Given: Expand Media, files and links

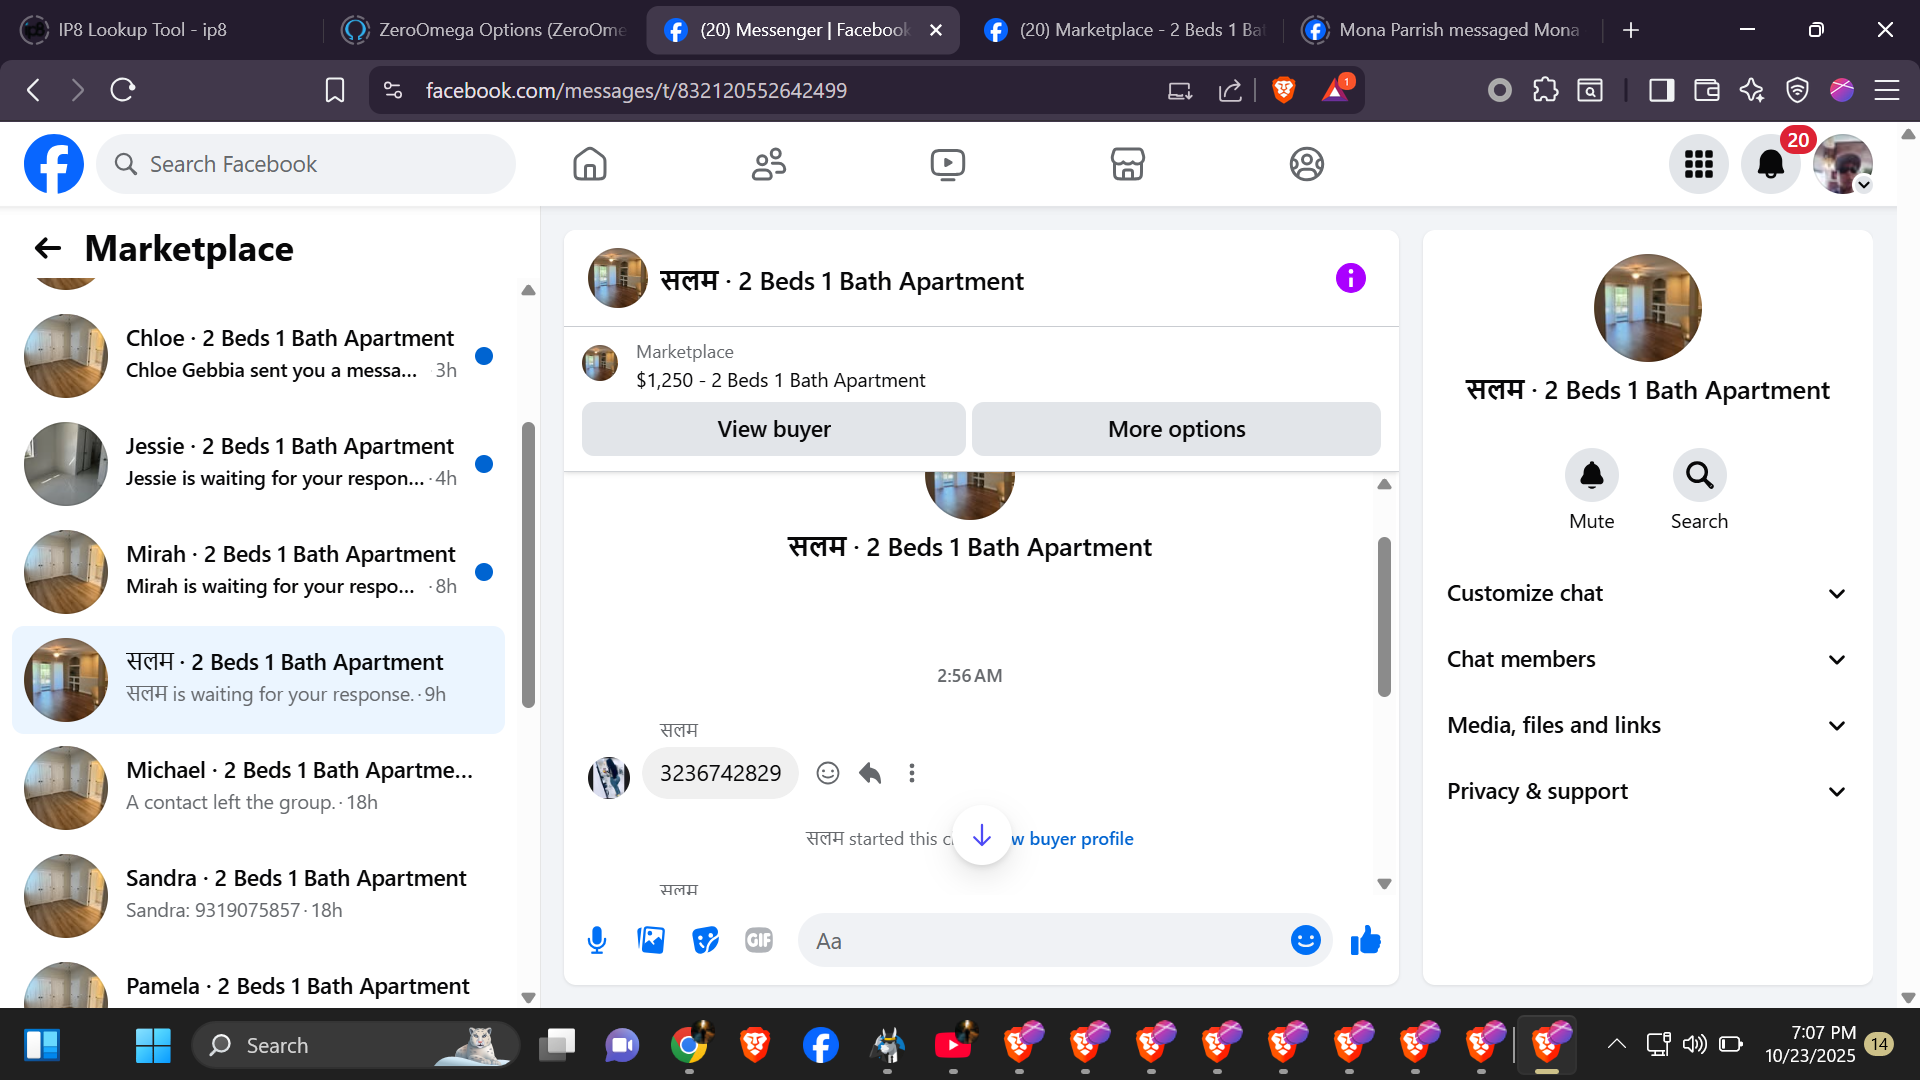Looking at the screenshot, I should (1647, 725).
